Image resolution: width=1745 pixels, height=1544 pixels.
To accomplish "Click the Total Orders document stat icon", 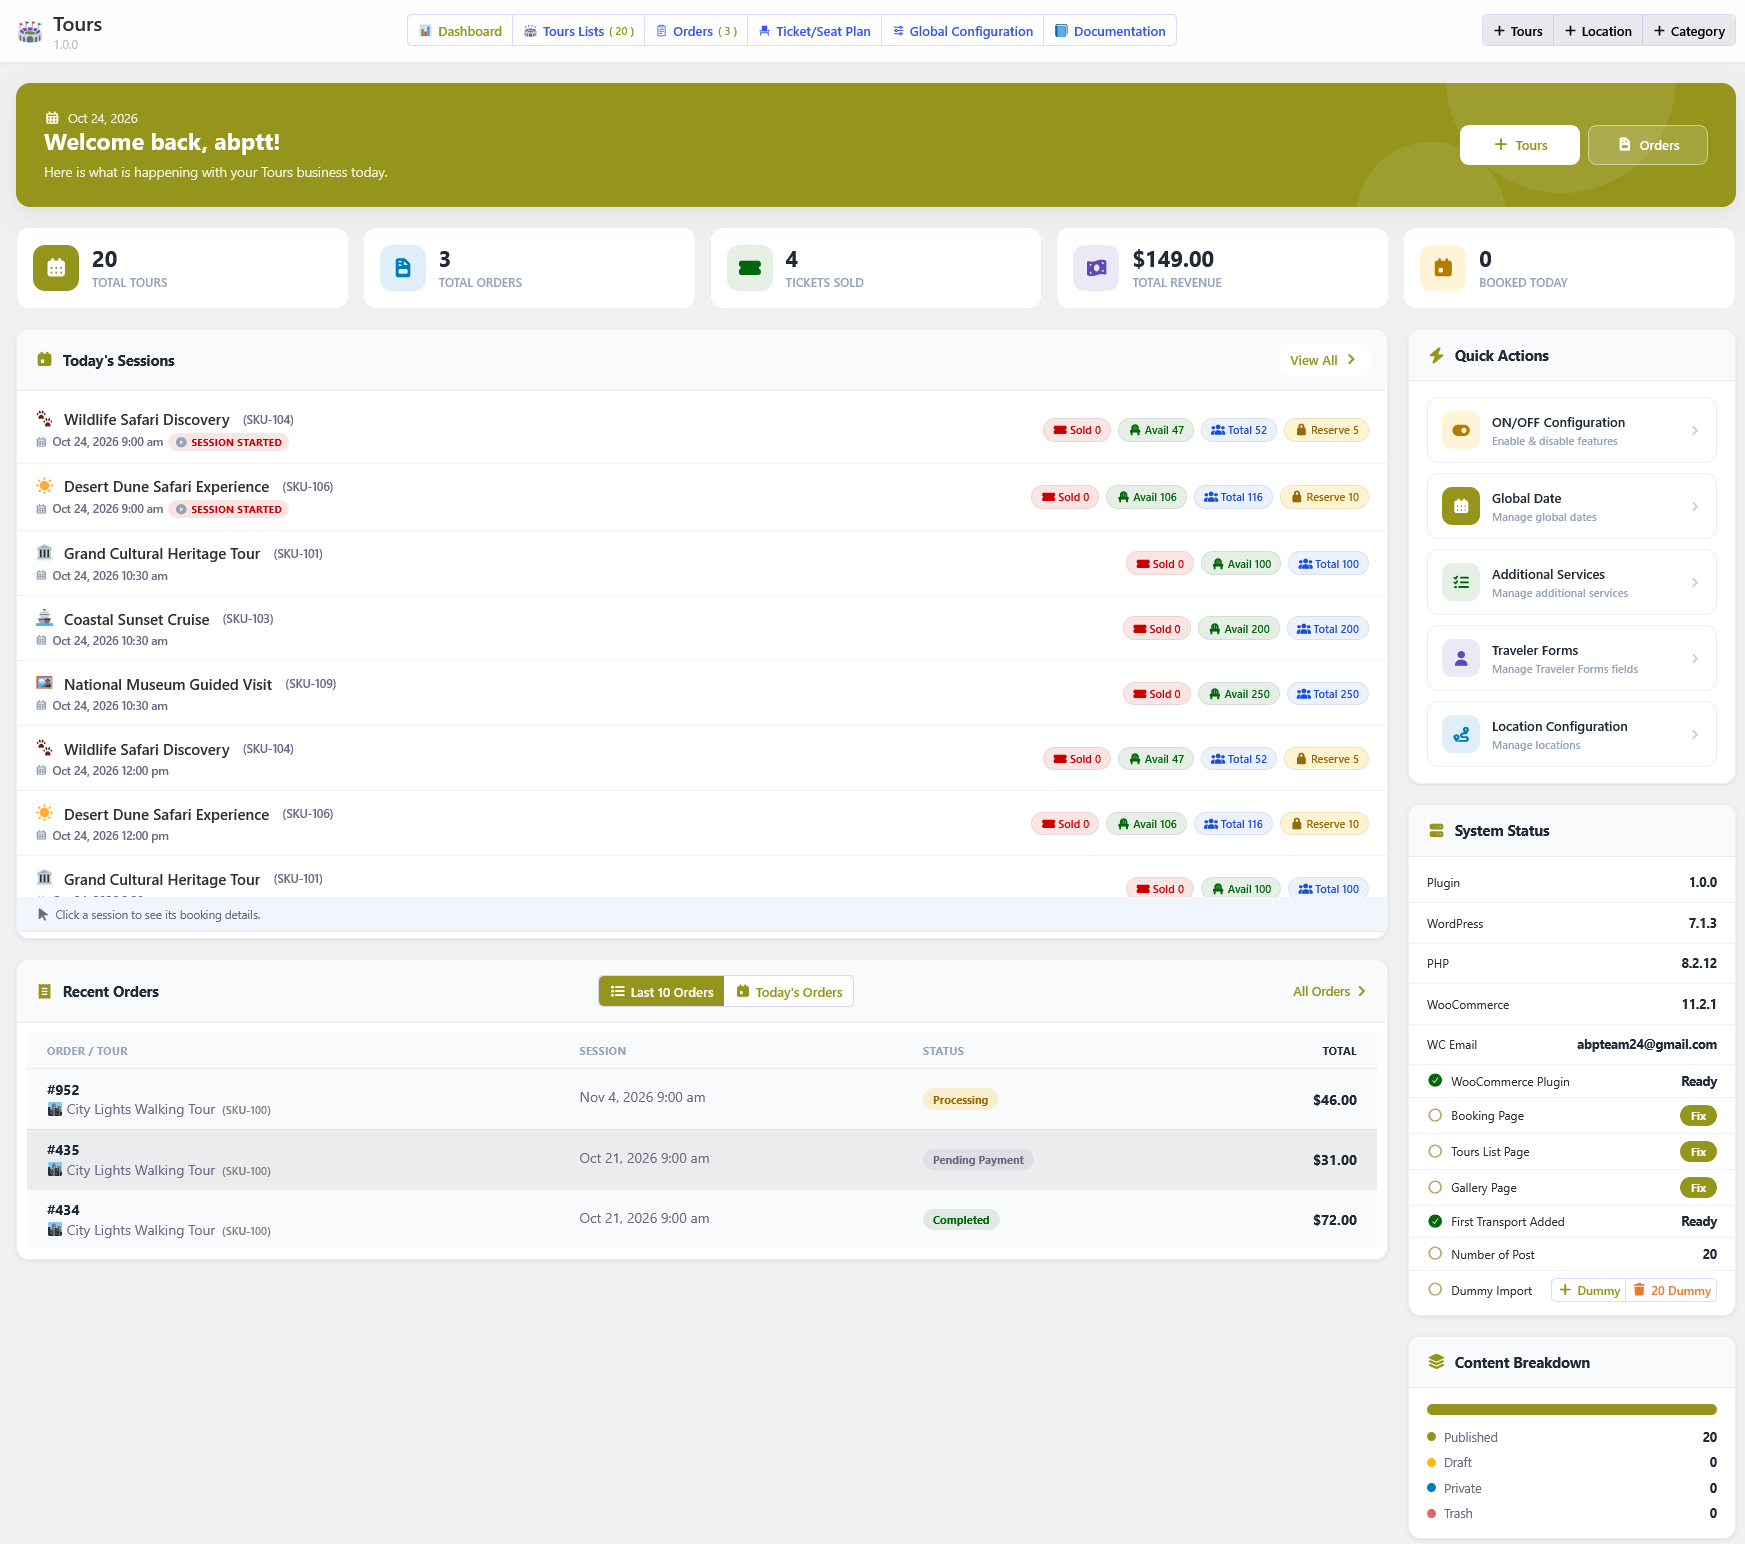I will click(x=403, y=268).
